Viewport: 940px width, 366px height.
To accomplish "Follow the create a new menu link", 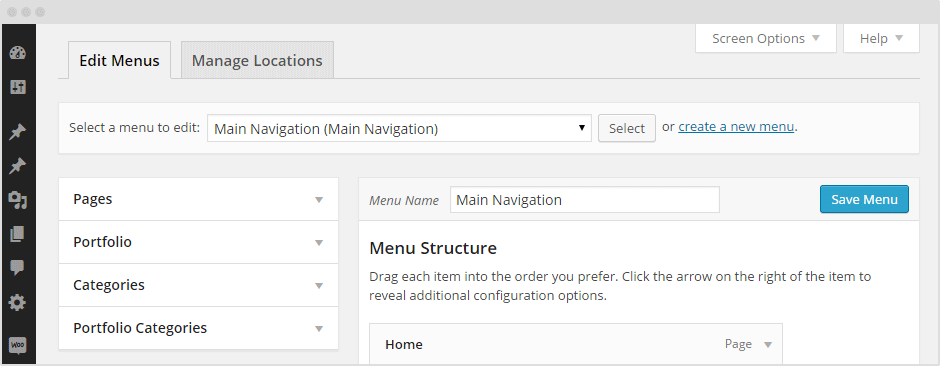I will (736, 127).
